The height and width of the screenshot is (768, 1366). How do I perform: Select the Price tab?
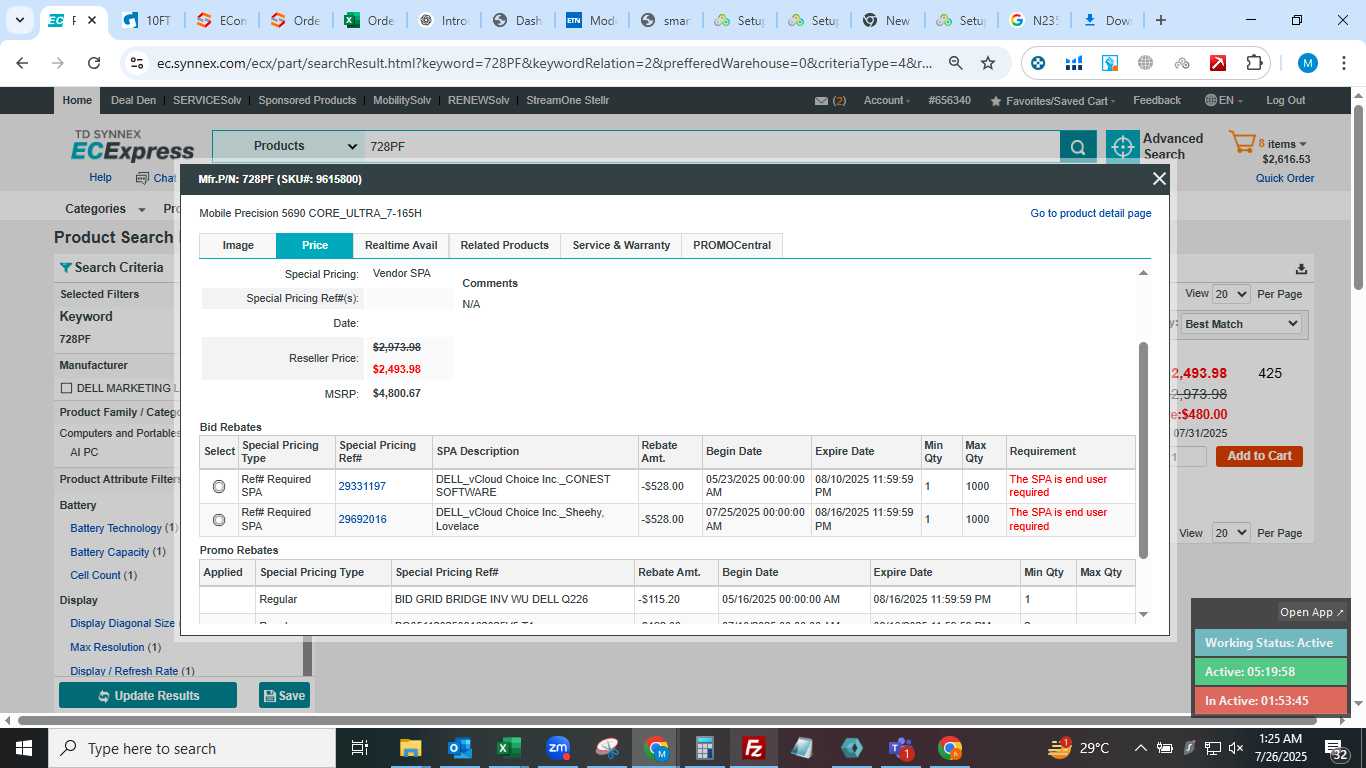tap(315, 246)
